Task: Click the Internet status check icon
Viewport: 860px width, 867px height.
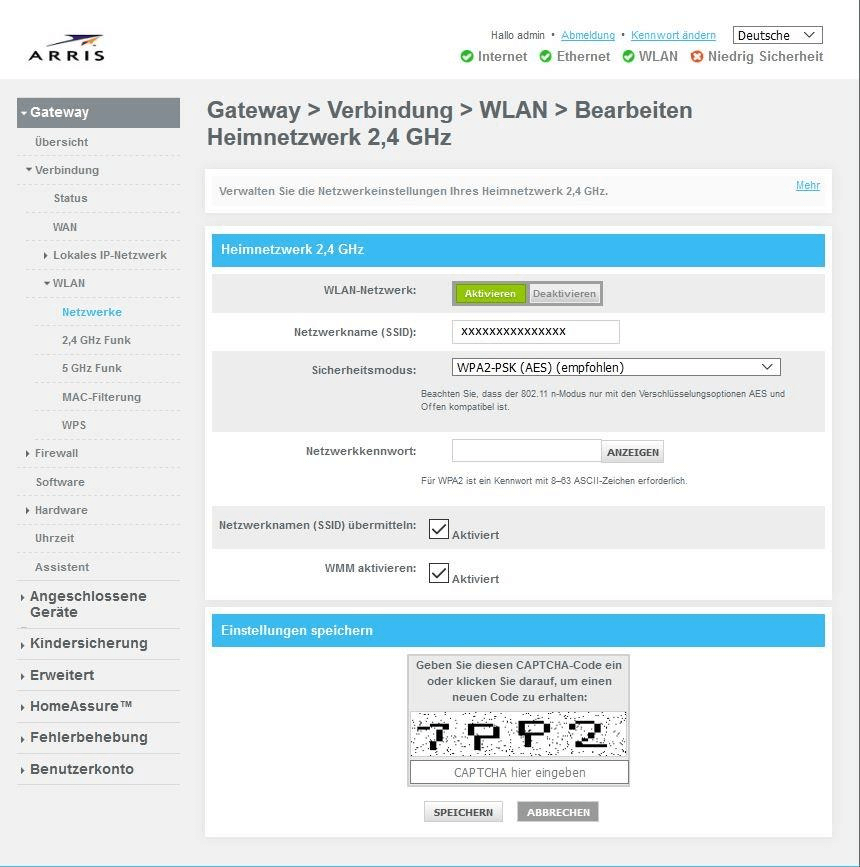Action: 467,57
